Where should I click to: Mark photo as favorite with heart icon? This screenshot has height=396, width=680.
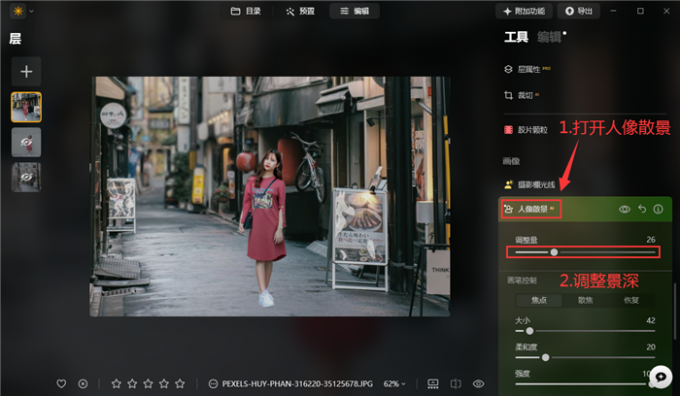tap(61, 384)
